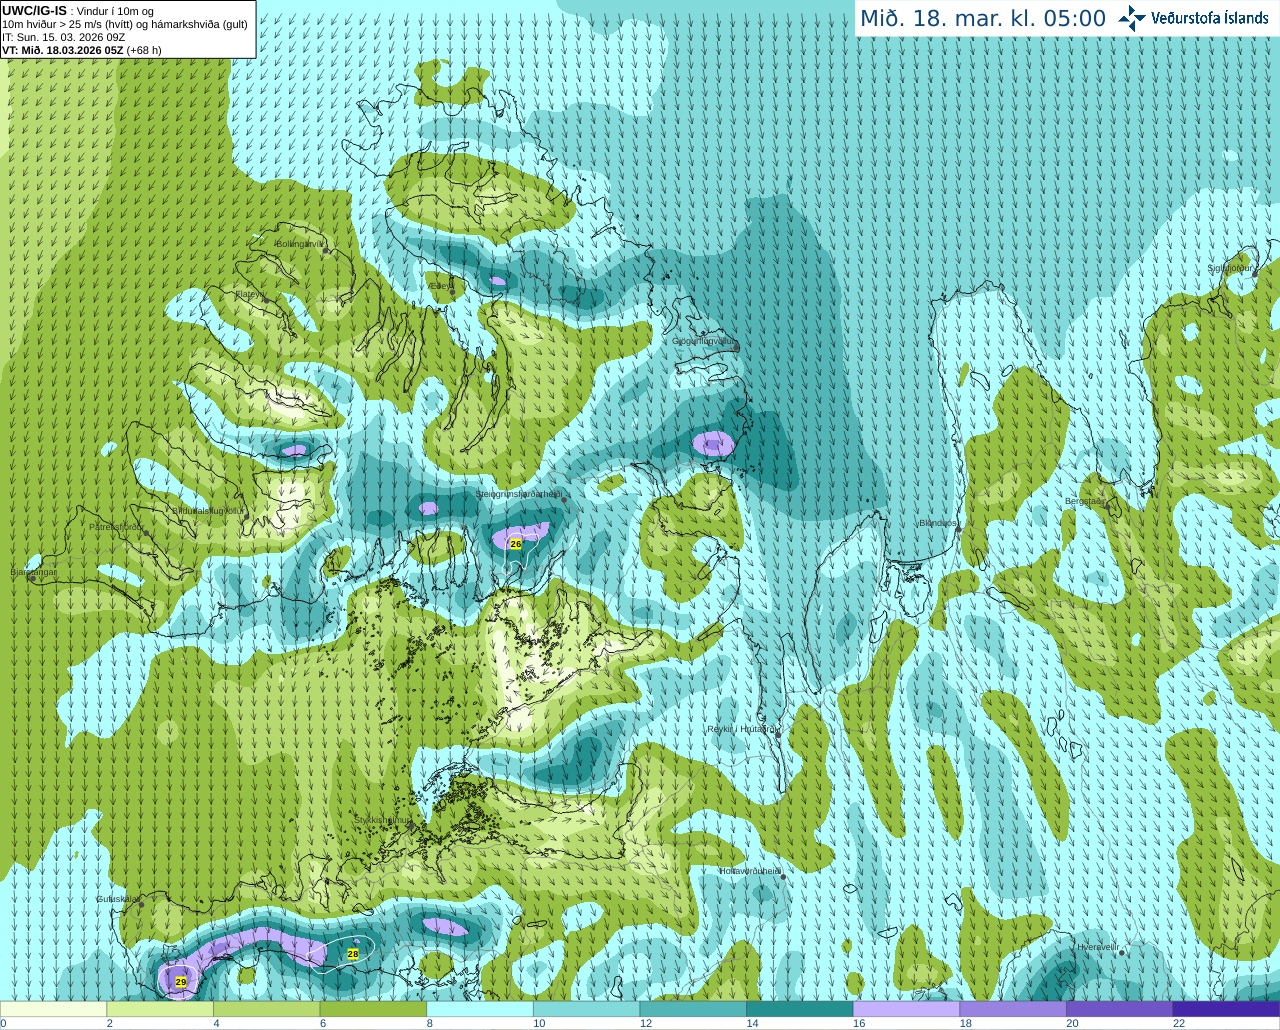
Task: Click the 14–16 m/s dark teal legend swatch
Action: 800,1009
